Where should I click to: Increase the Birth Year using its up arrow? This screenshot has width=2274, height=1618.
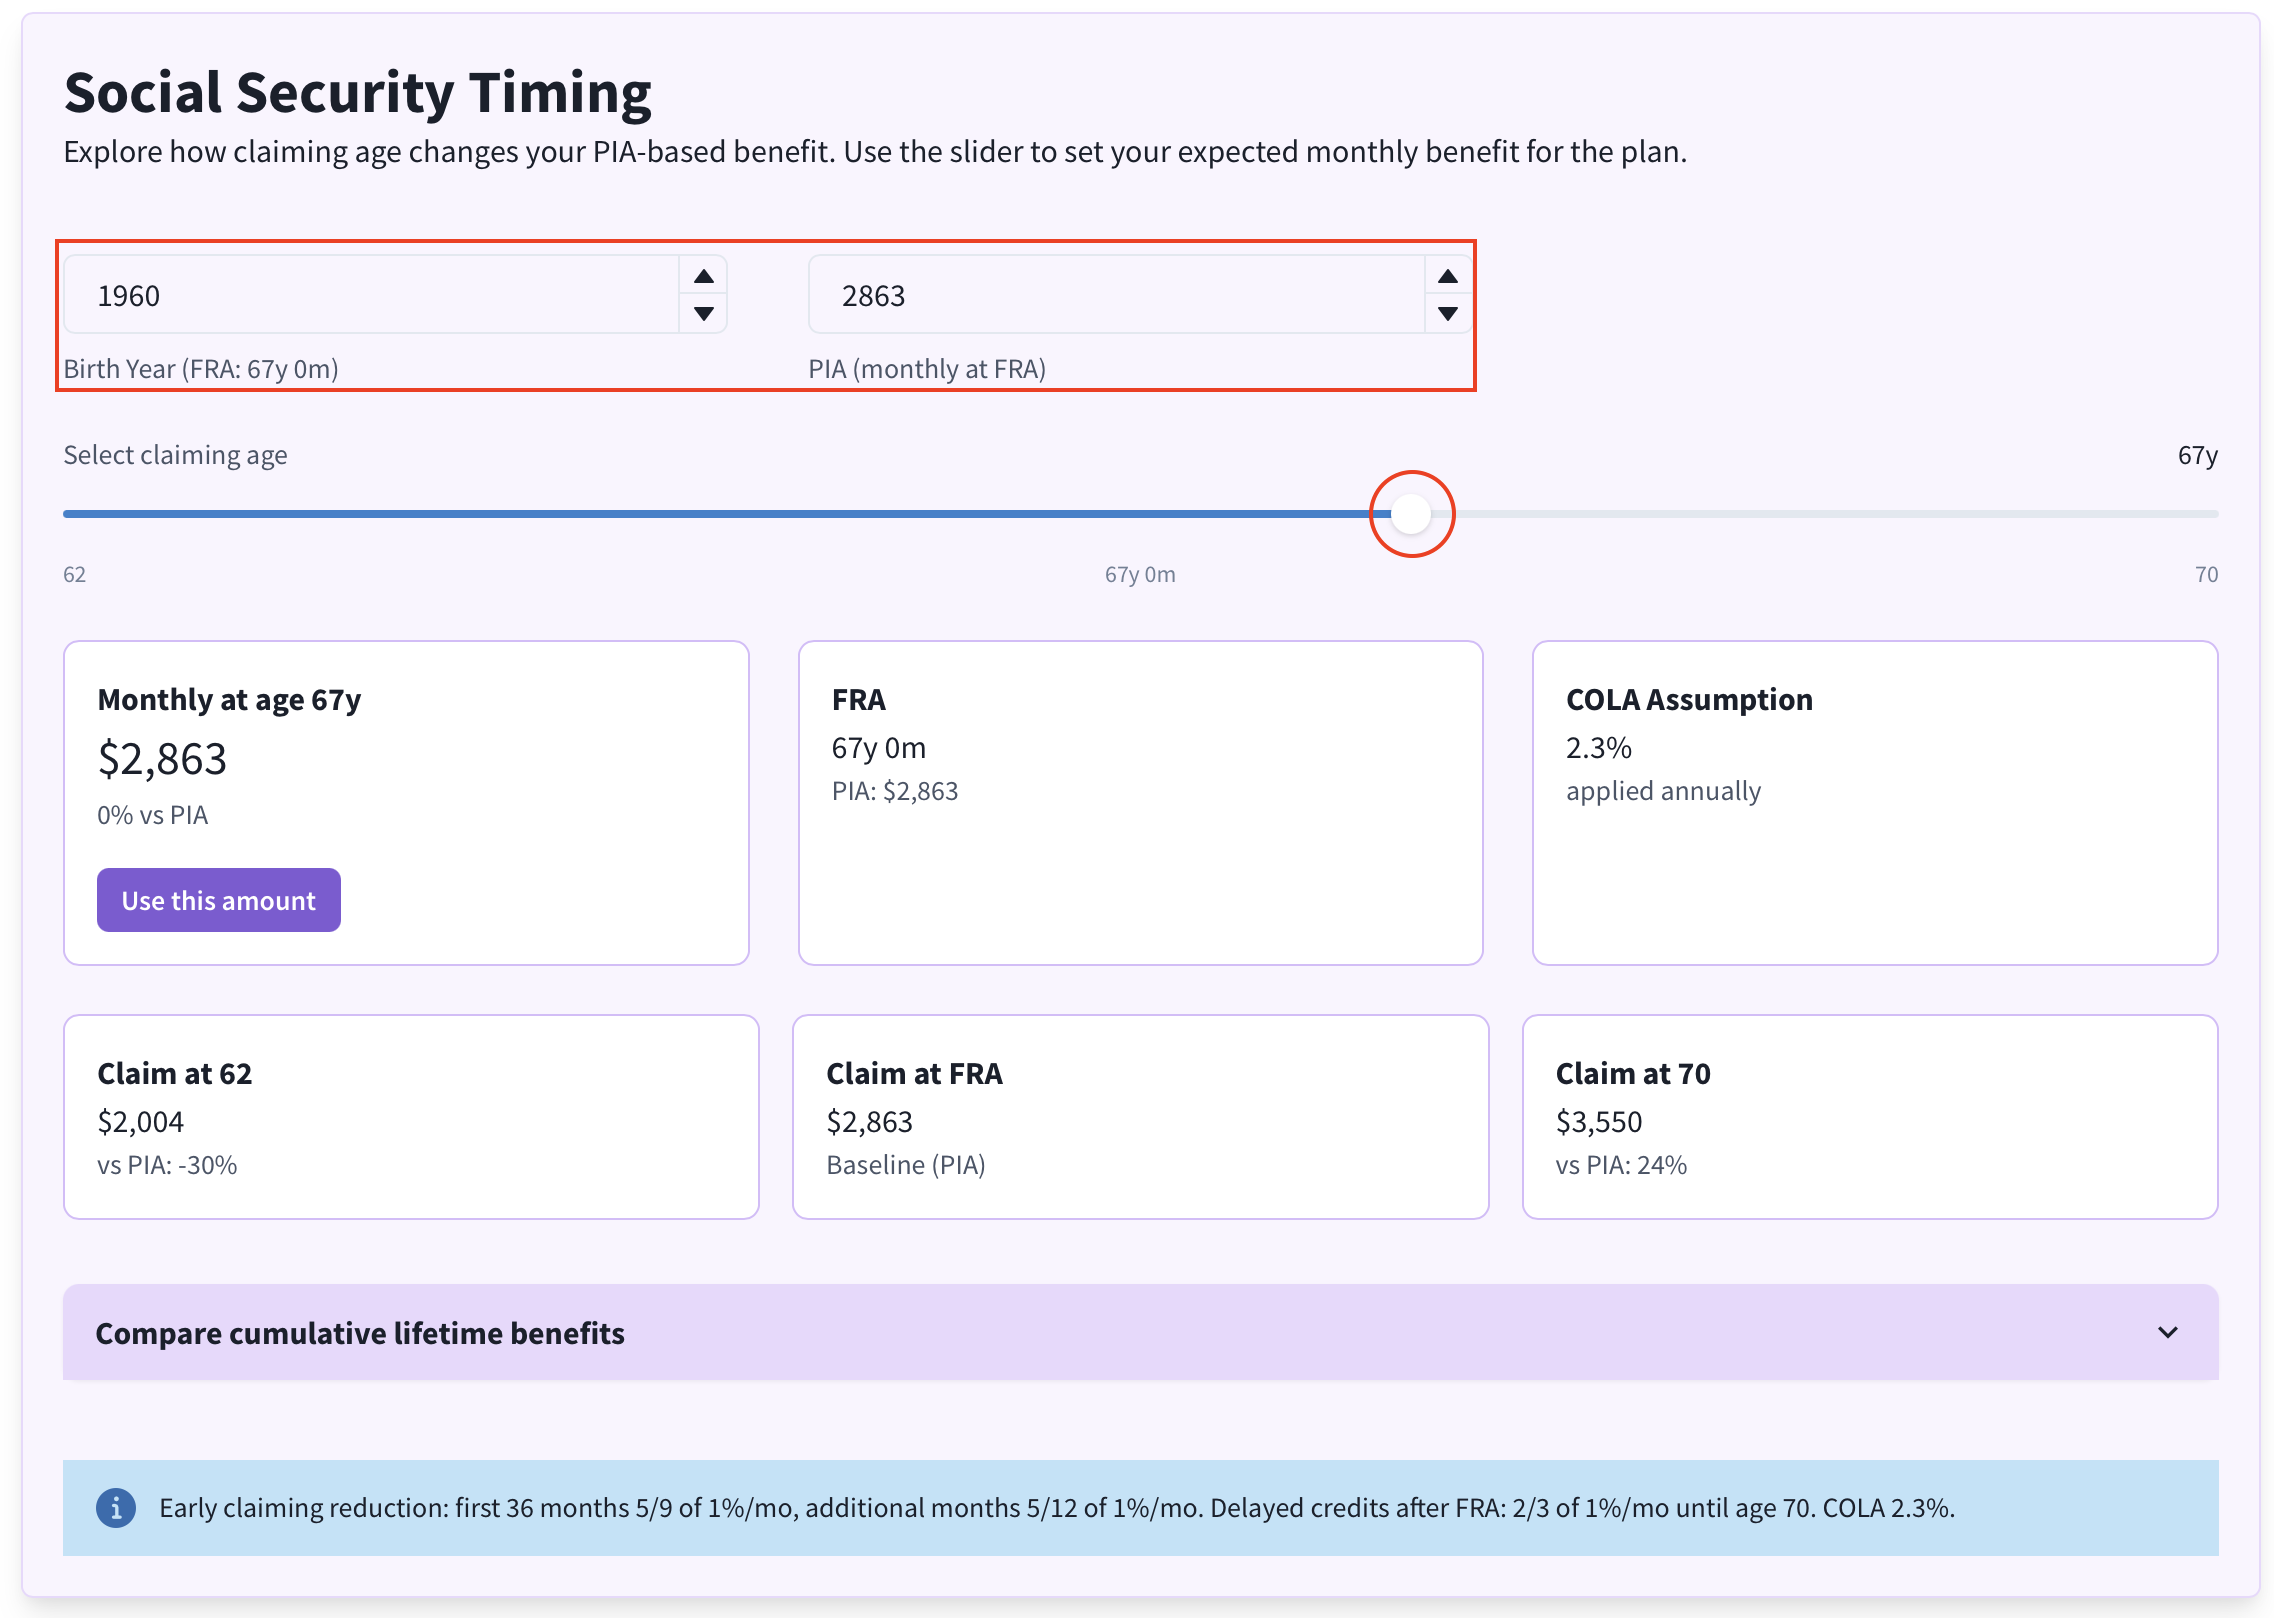703,275
